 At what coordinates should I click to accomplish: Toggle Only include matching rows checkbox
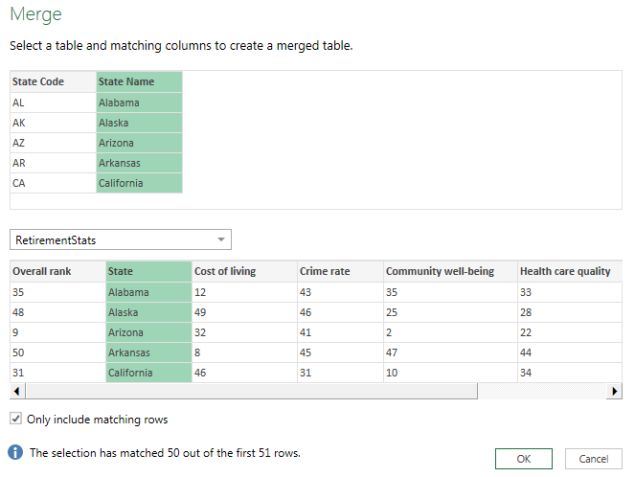(x=16, y=419)
